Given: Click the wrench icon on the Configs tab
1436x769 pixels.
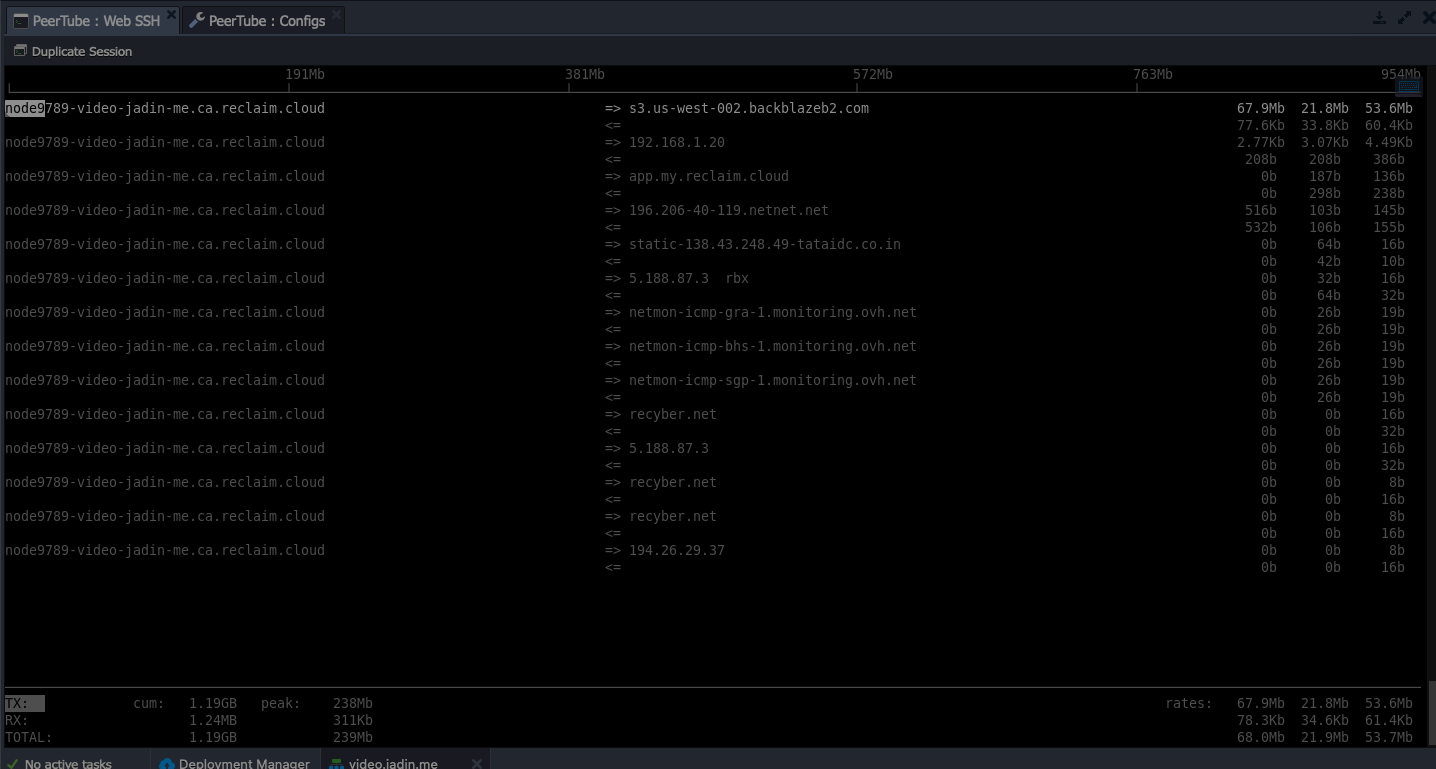Looking at the screenshot, I should click(197, 20).
